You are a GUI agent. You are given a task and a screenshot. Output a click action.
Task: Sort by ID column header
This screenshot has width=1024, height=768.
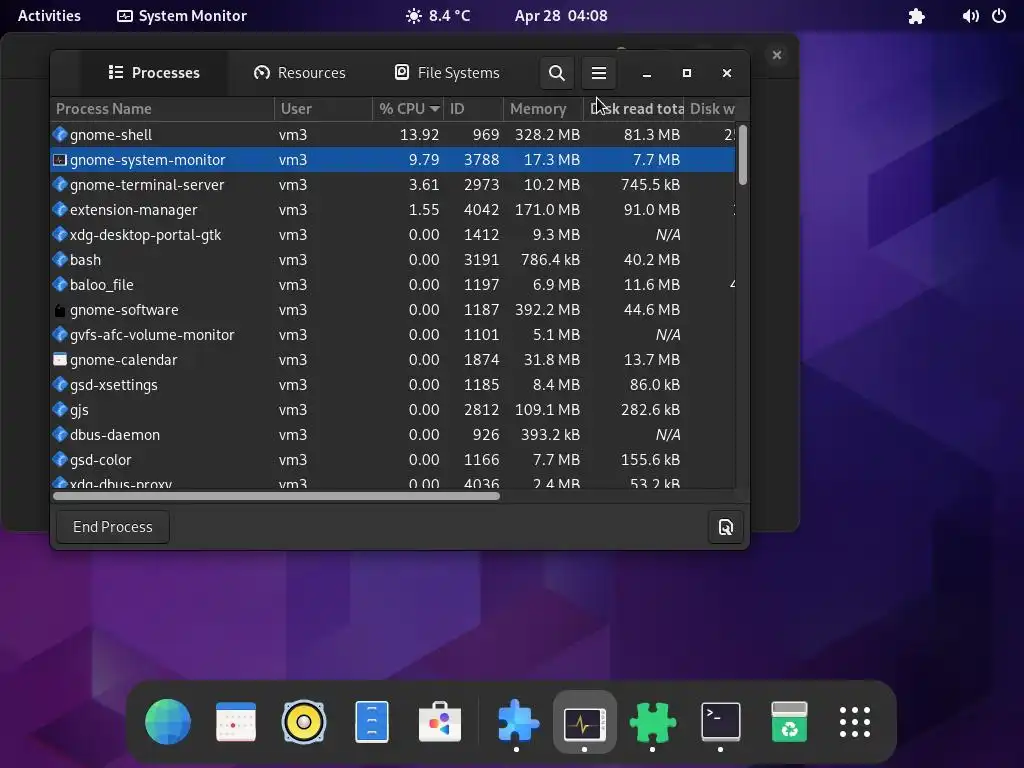473,109
